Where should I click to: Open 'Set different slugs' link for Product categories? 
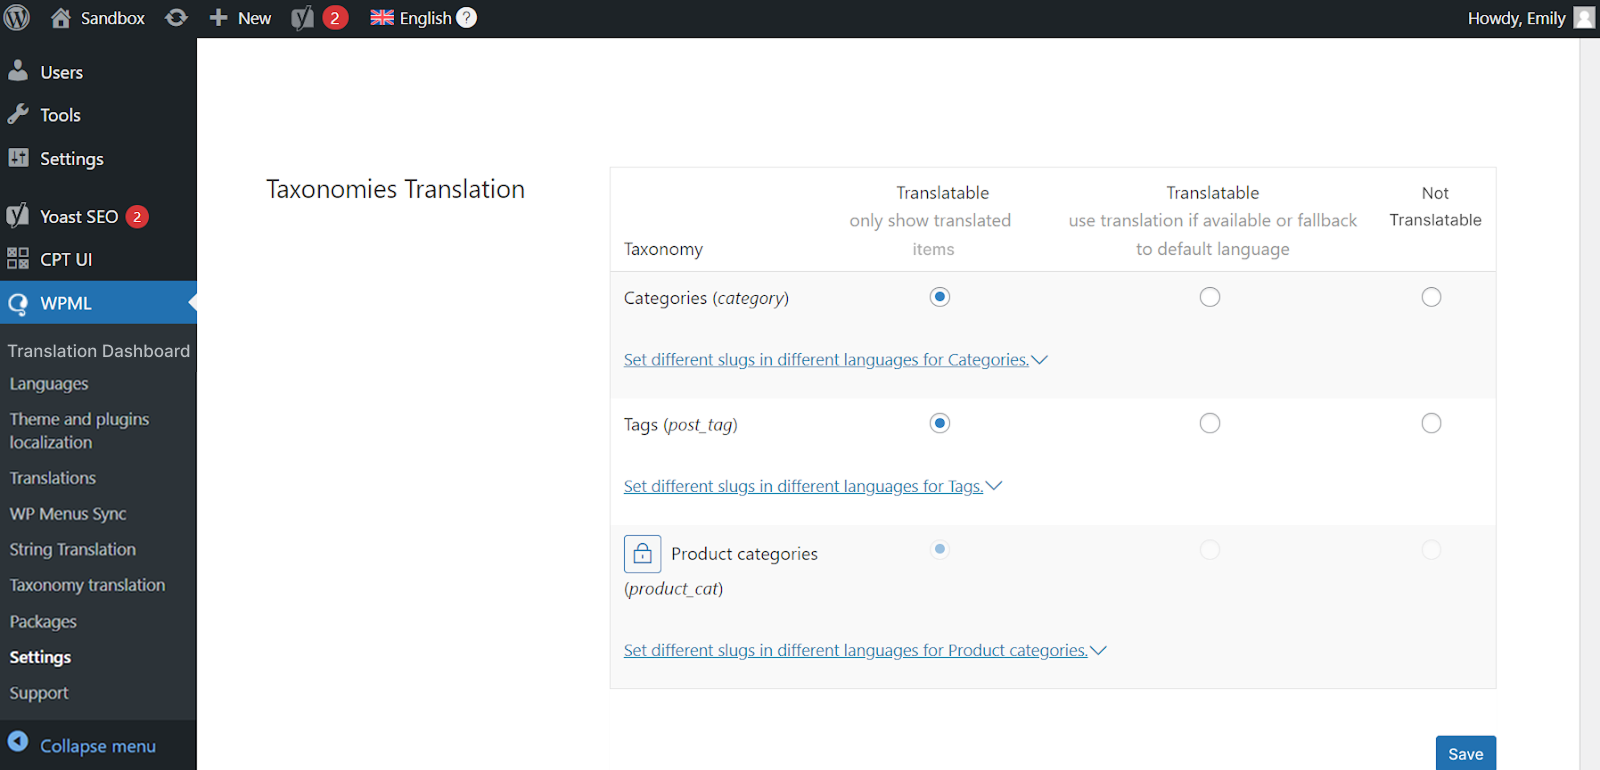pyautogui.click(x=855, y=650)
